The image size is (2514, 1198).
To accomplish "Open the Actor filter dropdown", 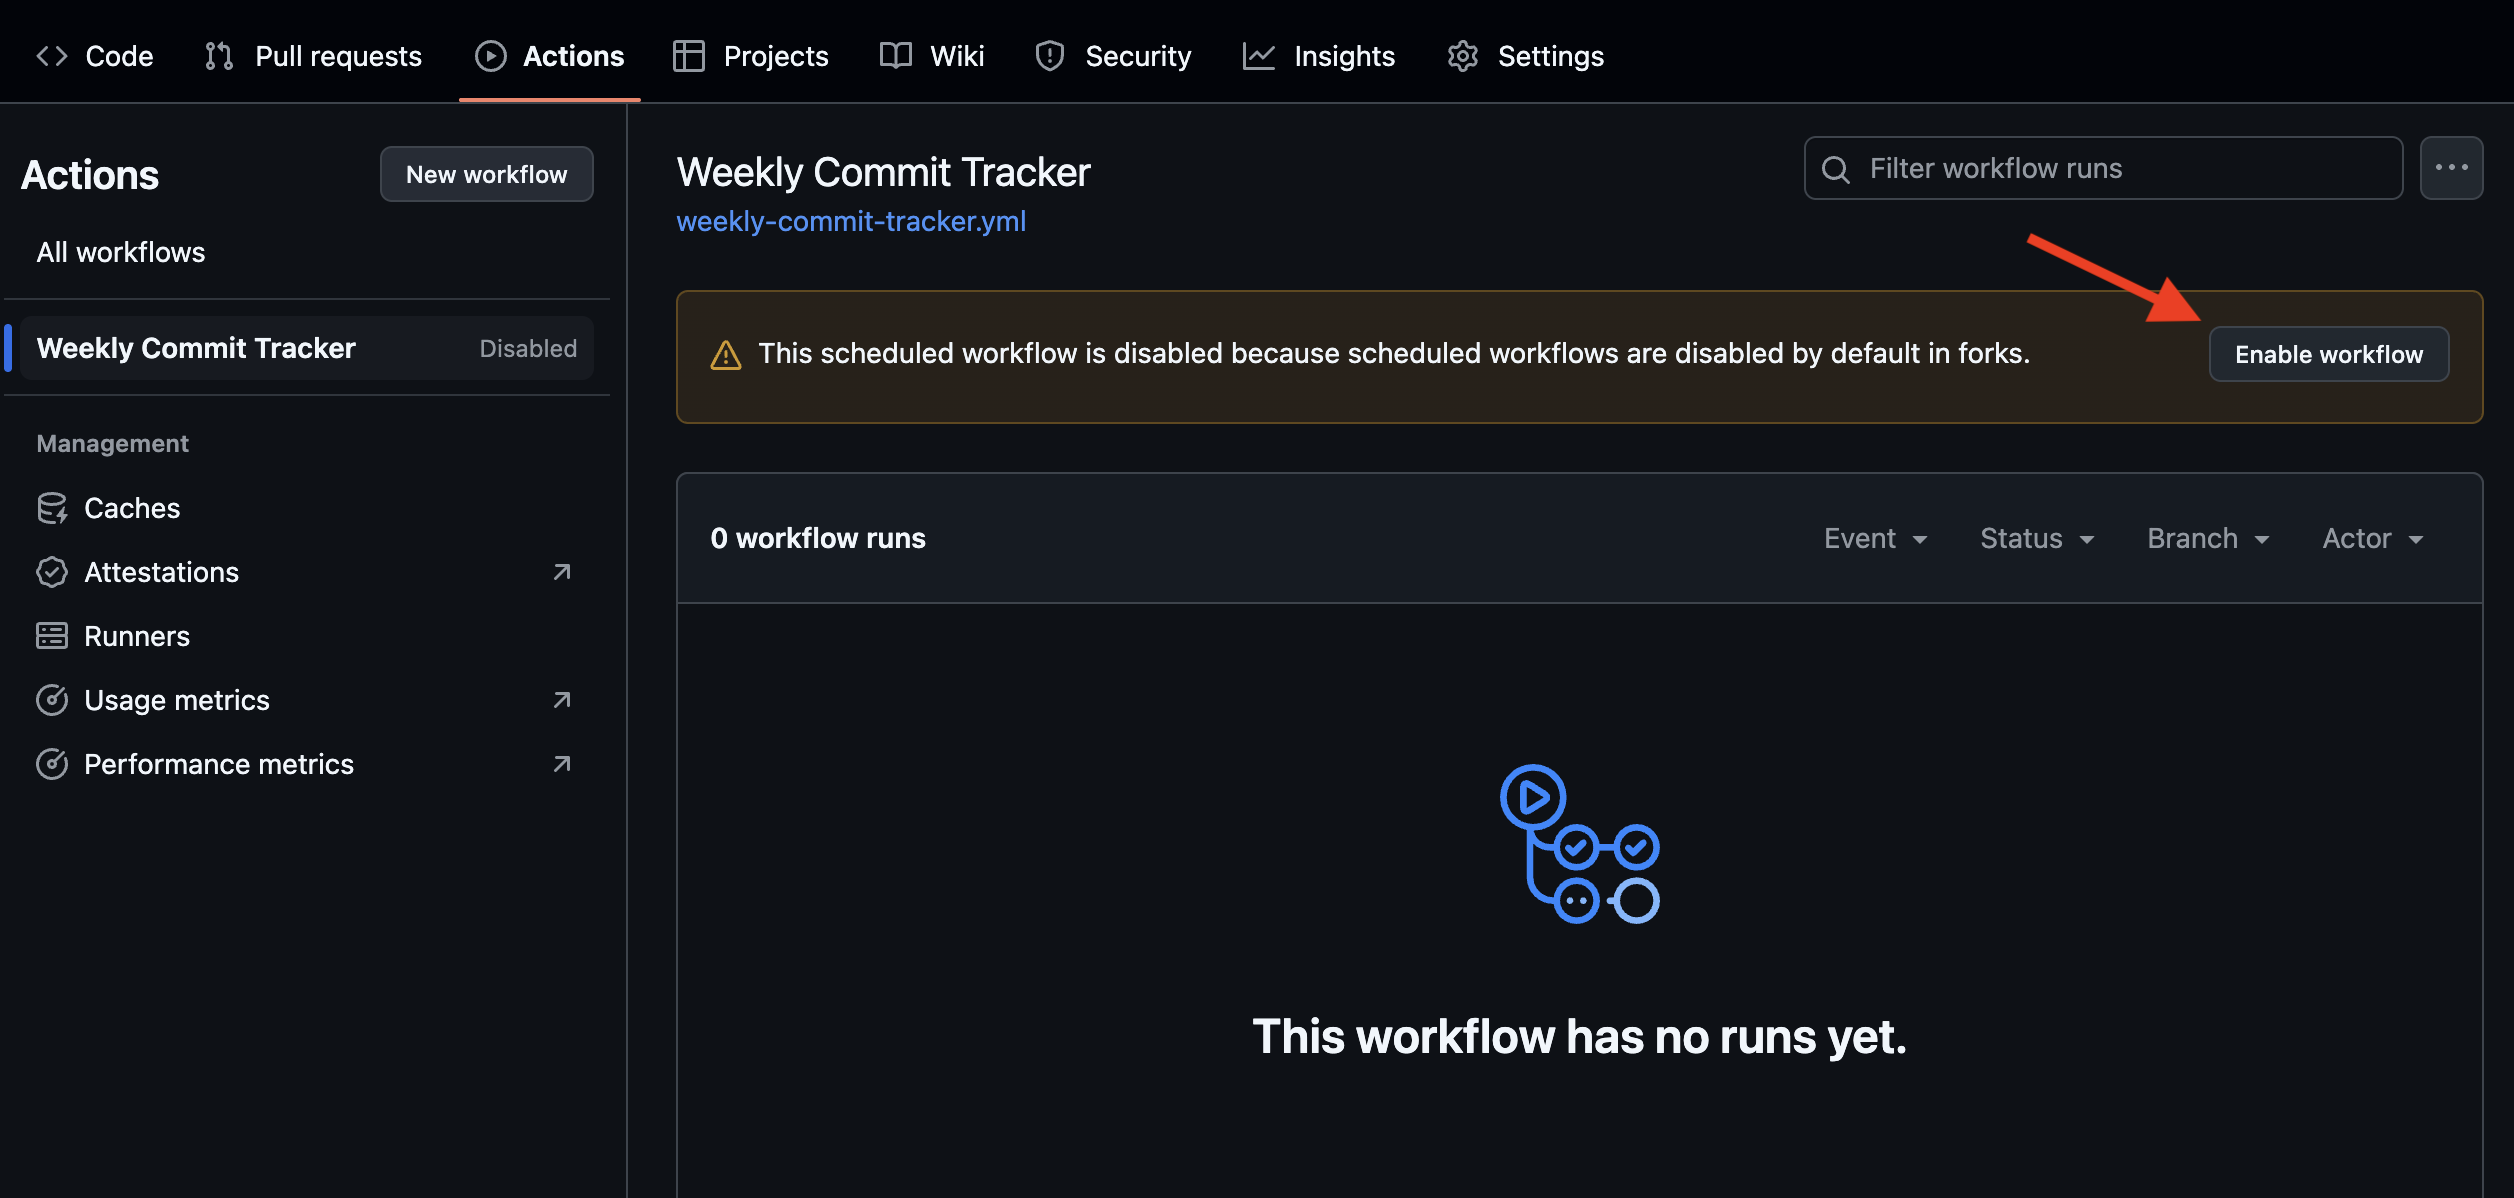I will coord(2373,538).
